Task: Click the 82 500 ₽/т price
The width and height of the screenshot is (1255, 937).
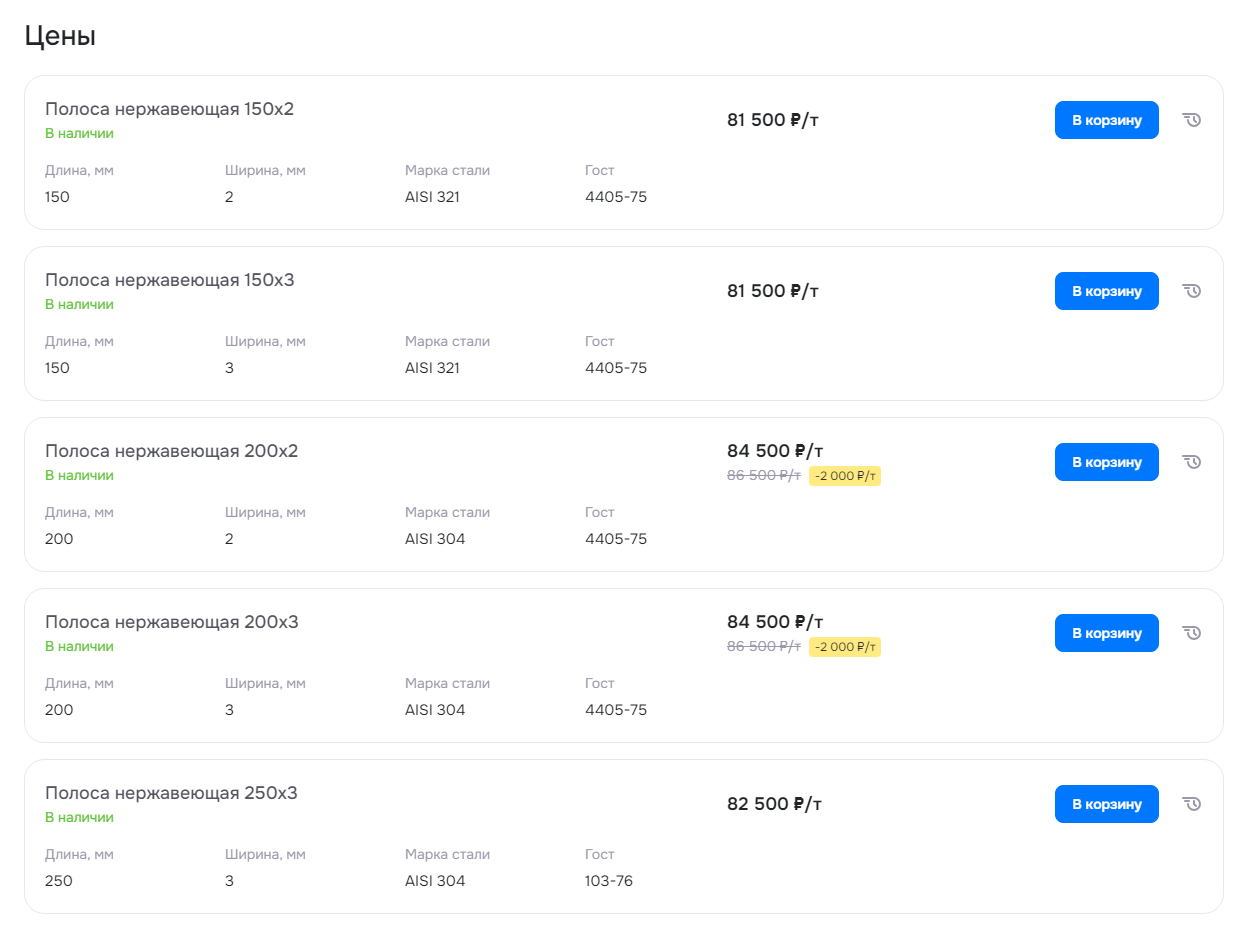Action: pos(774,804)
